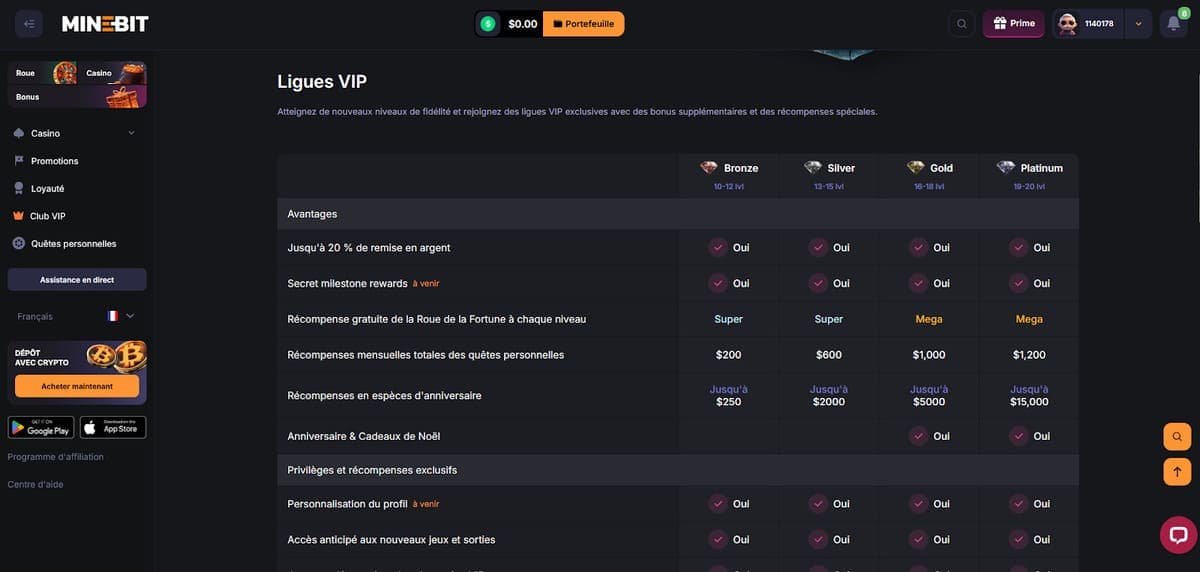Click the Promotions flag icon
This screenshot has width=1200, height=572.
point(19,160)
